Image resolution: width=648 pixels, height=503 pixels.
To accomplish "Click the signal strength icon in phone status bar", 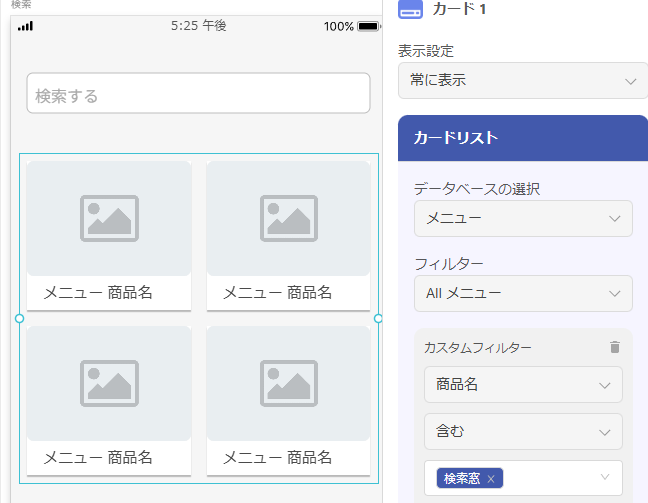I will click(26, 26).
